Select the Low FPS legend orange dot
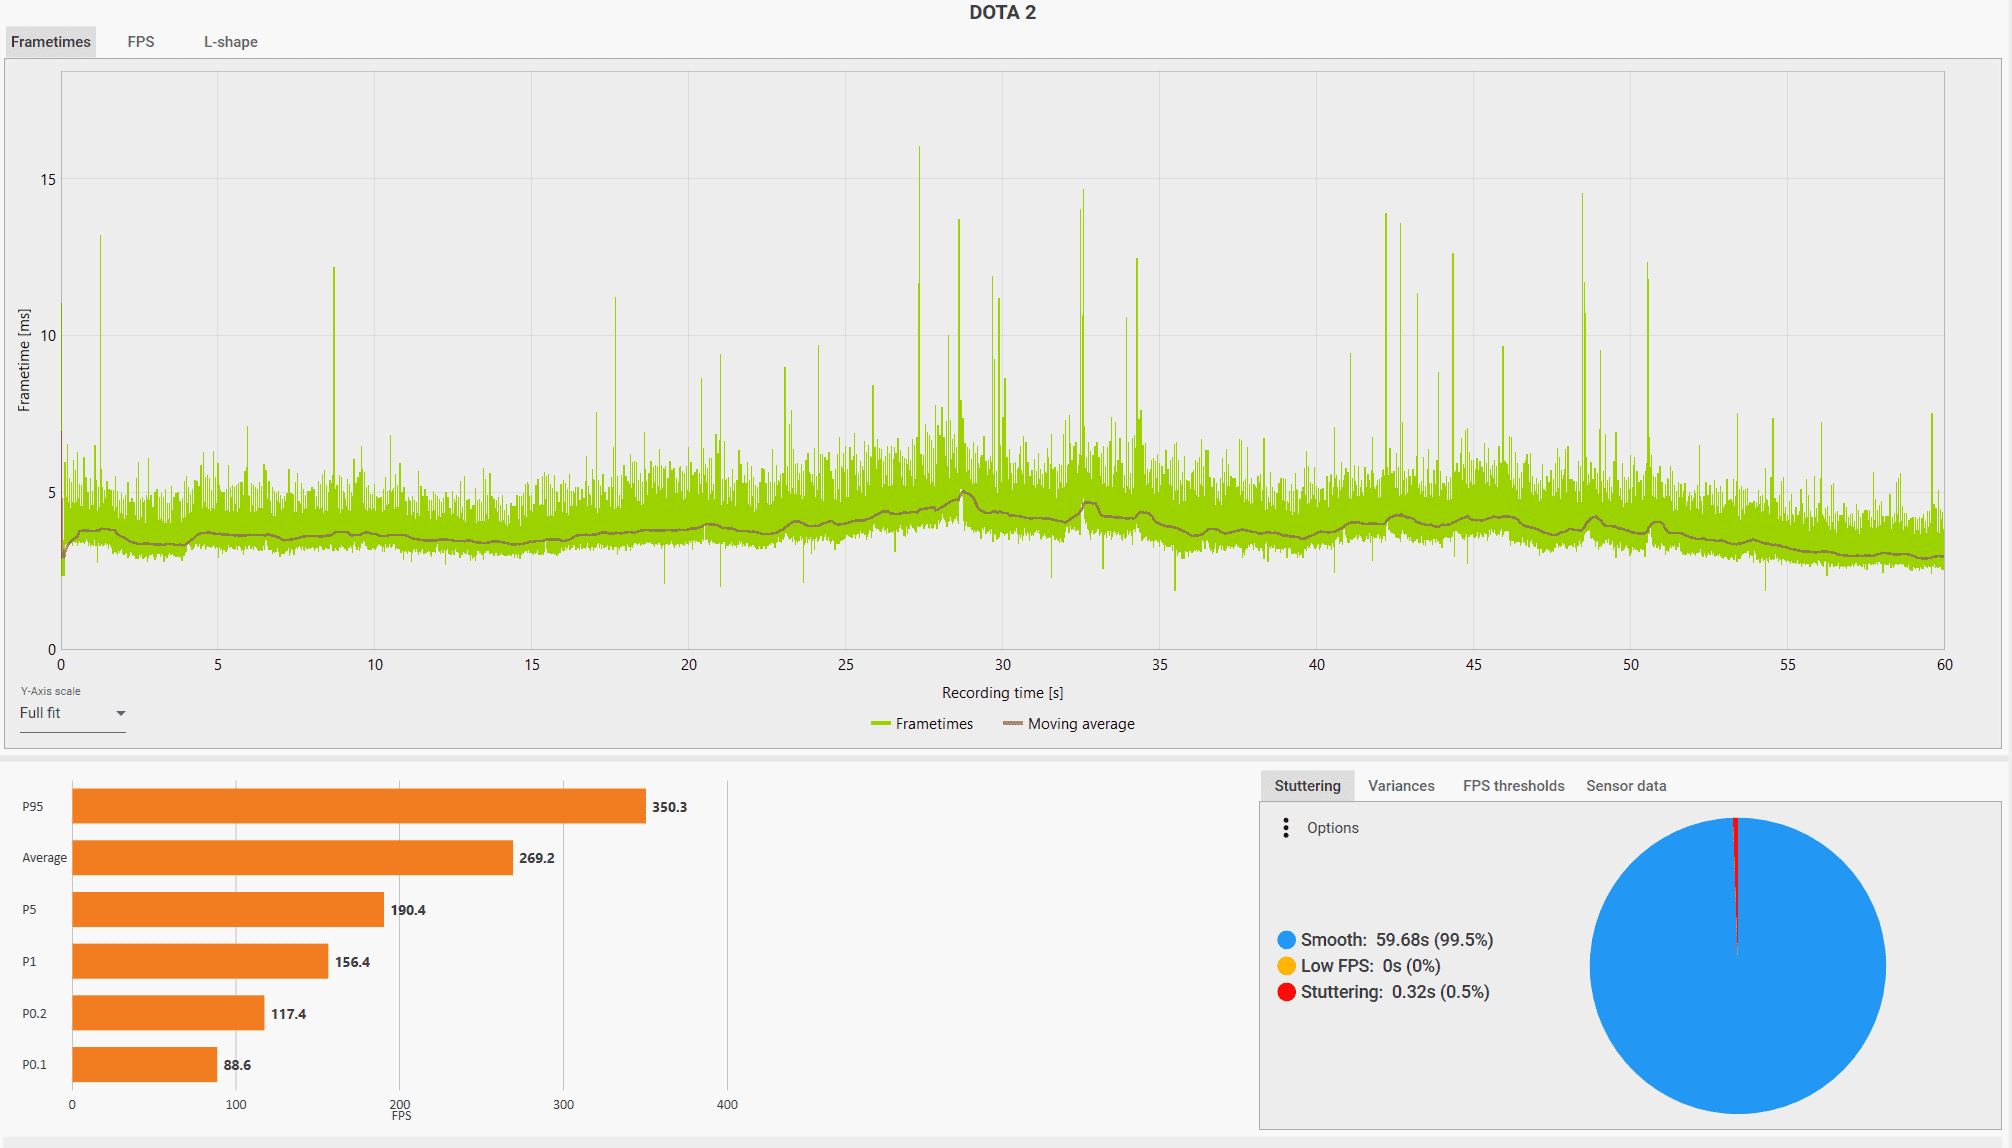This screenshot has height=1148, width=2012. click(1287, 966)
